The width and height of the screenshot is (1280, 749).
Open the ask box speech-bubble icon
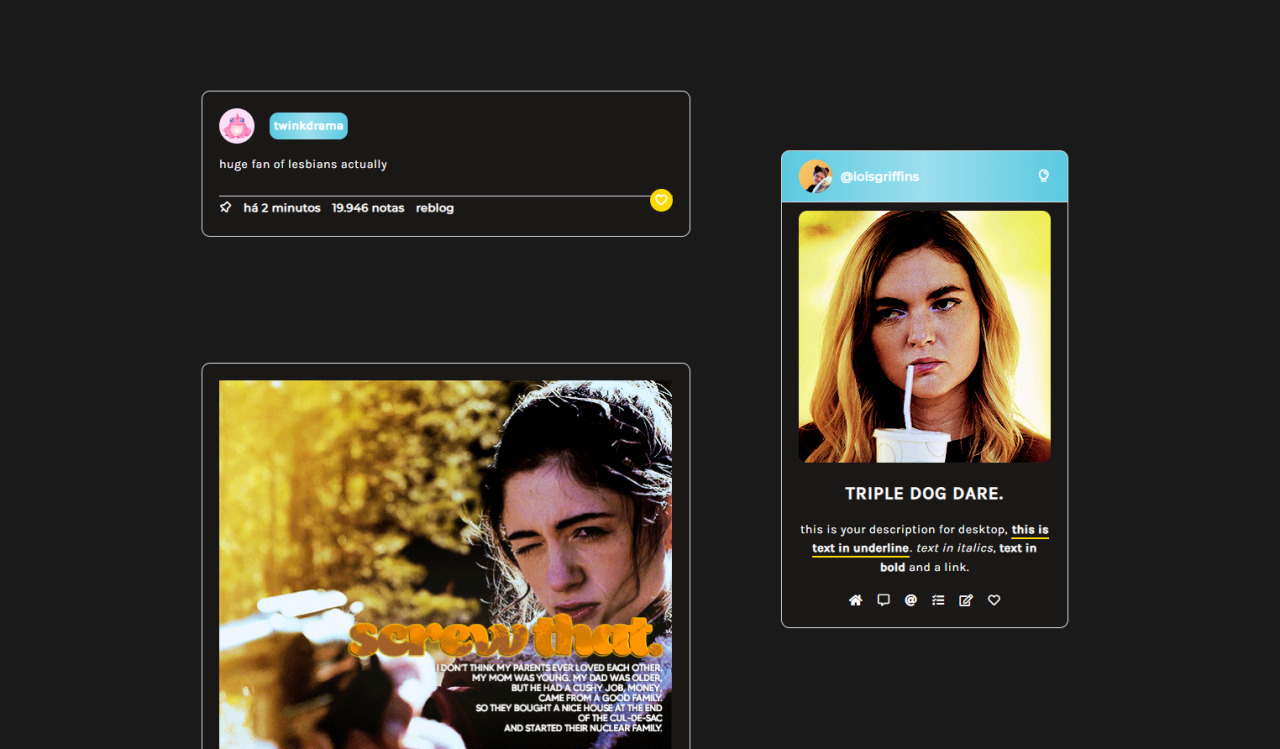pos(883,600)
